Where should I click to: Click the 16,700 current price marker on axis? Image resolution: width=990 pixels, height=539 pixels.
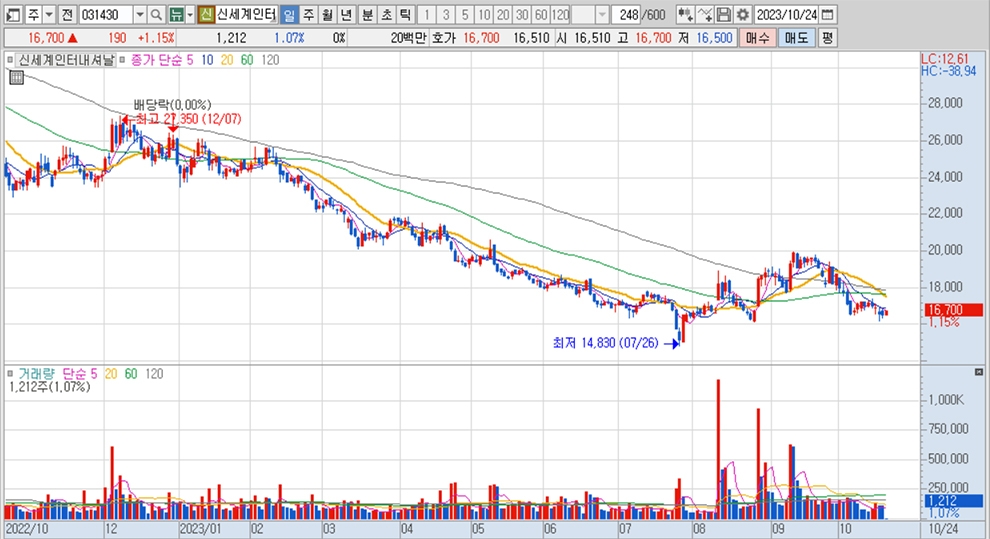coord(943,310)
